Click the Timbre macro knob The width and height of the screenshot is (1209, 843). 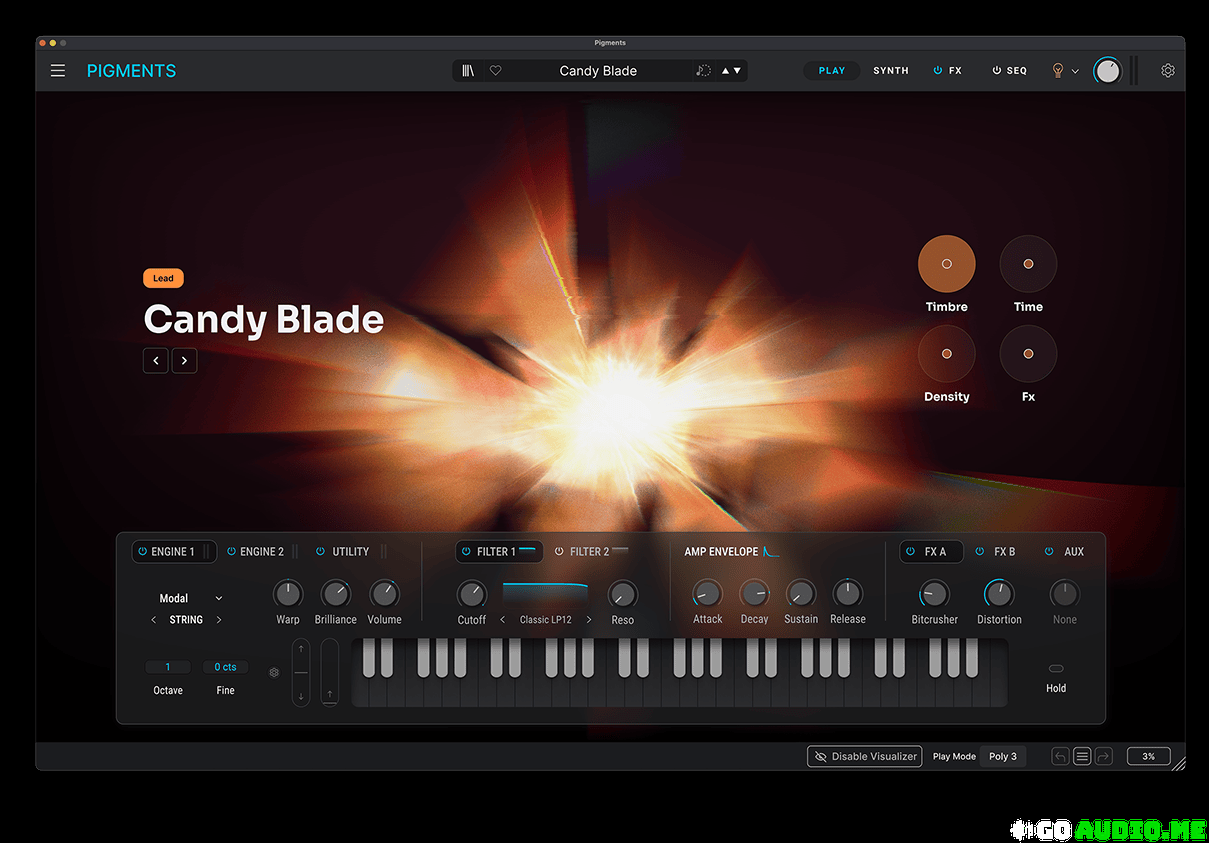(x=946, y=264)
